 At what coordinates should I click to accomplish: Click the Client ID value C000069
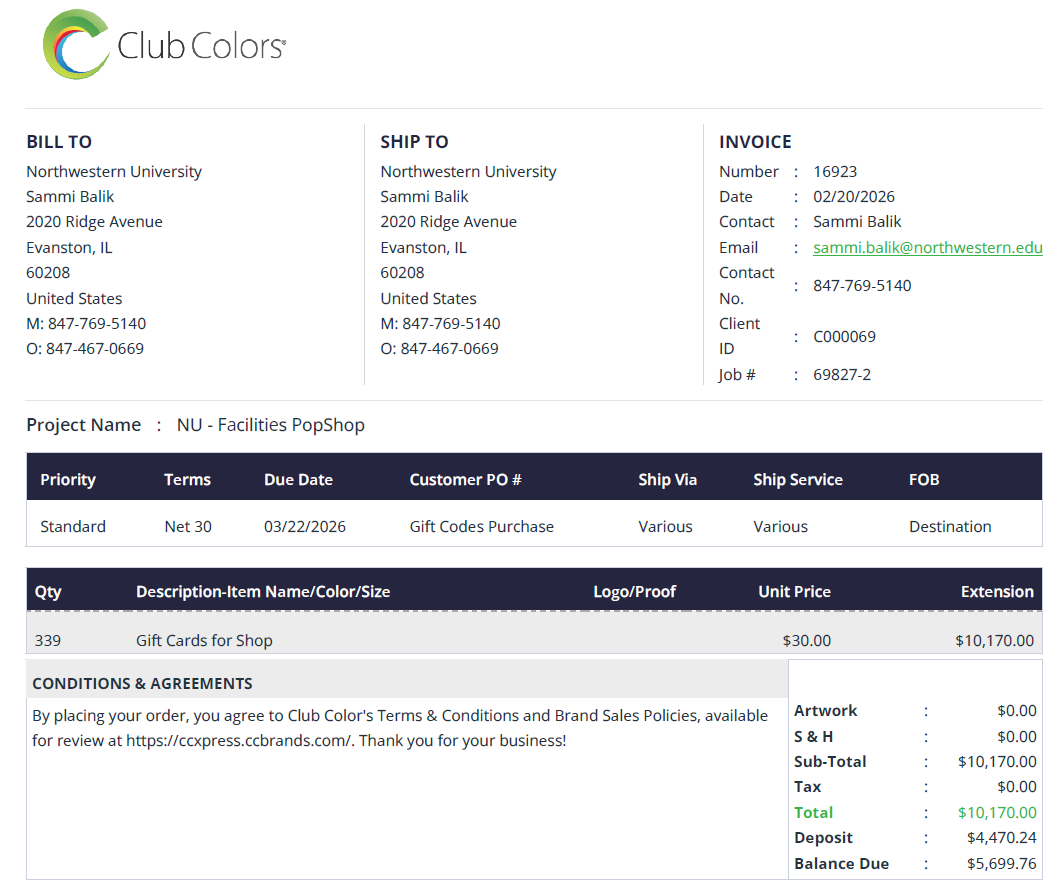pyautogui.click(x=844, y=336)
